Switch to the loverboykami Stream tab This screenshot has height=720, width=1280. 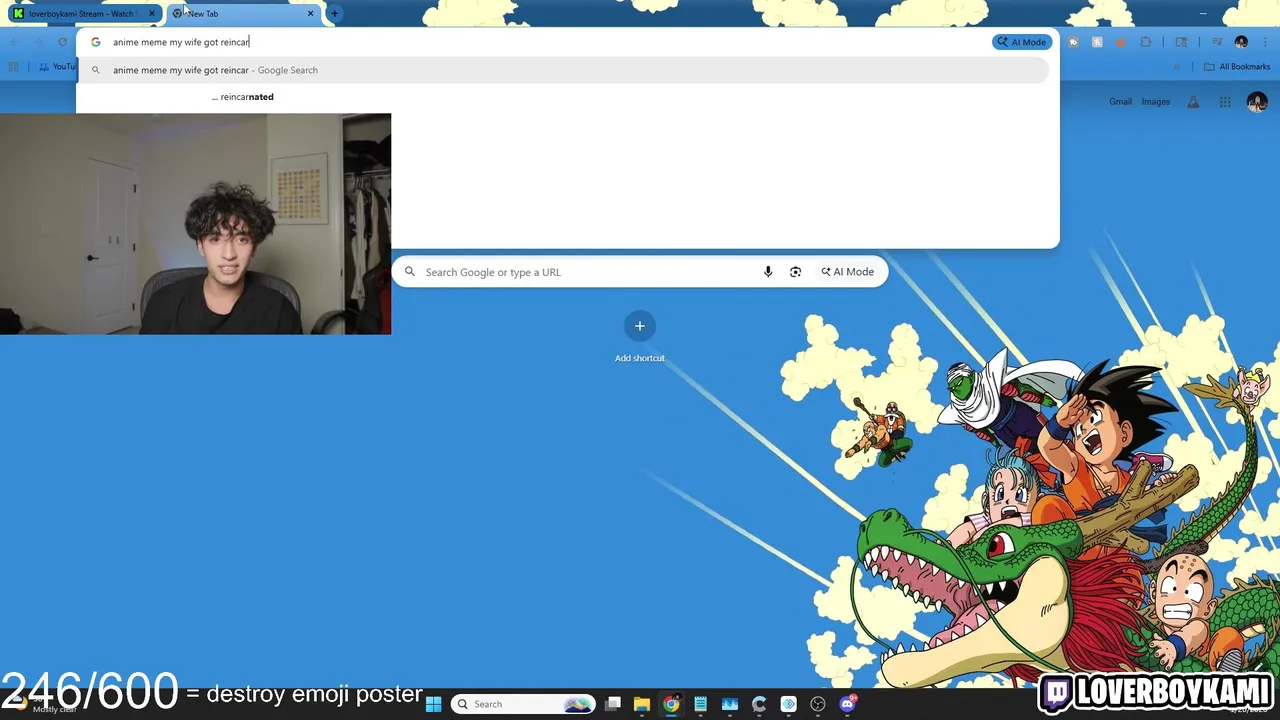tap(85, 14)
